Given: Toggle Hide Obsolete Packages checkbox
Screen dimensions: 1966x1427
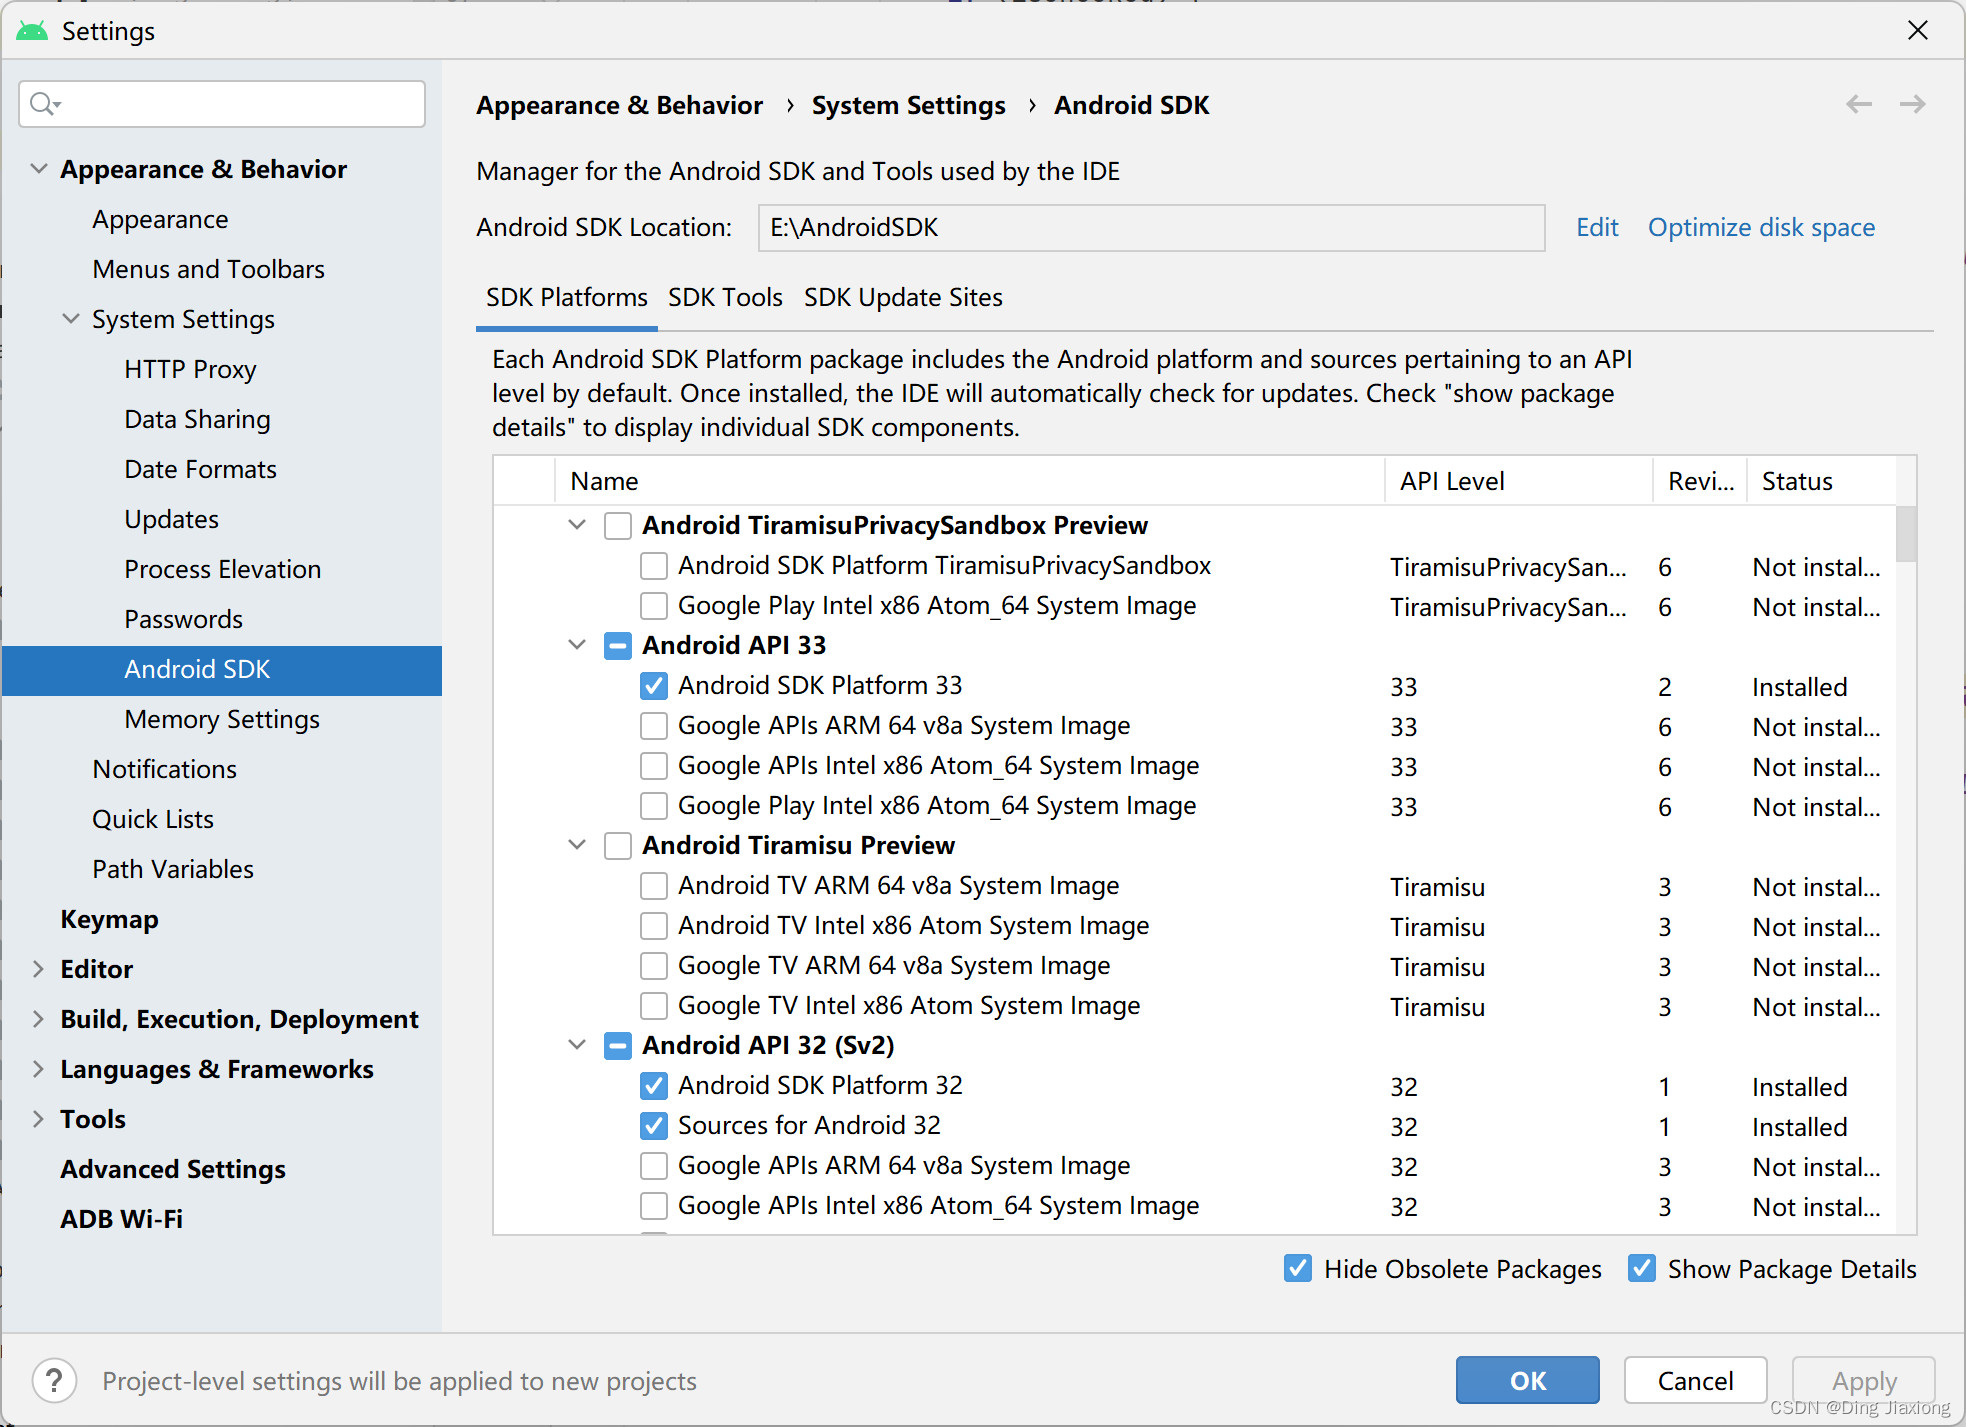Looking at the screenshot, I should 1298,1268.
